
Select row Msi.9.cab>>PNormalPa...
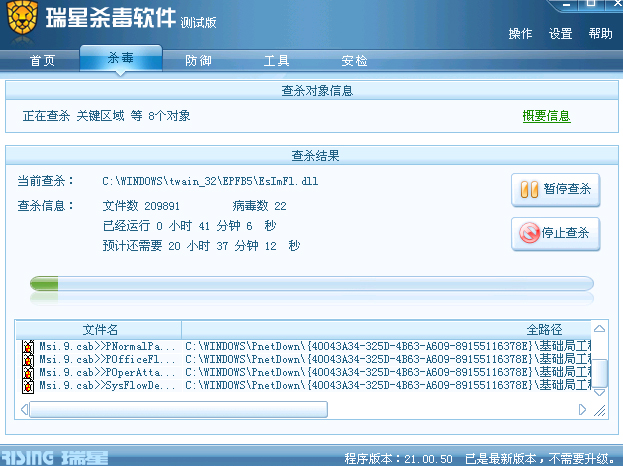[x=306, y=347]
